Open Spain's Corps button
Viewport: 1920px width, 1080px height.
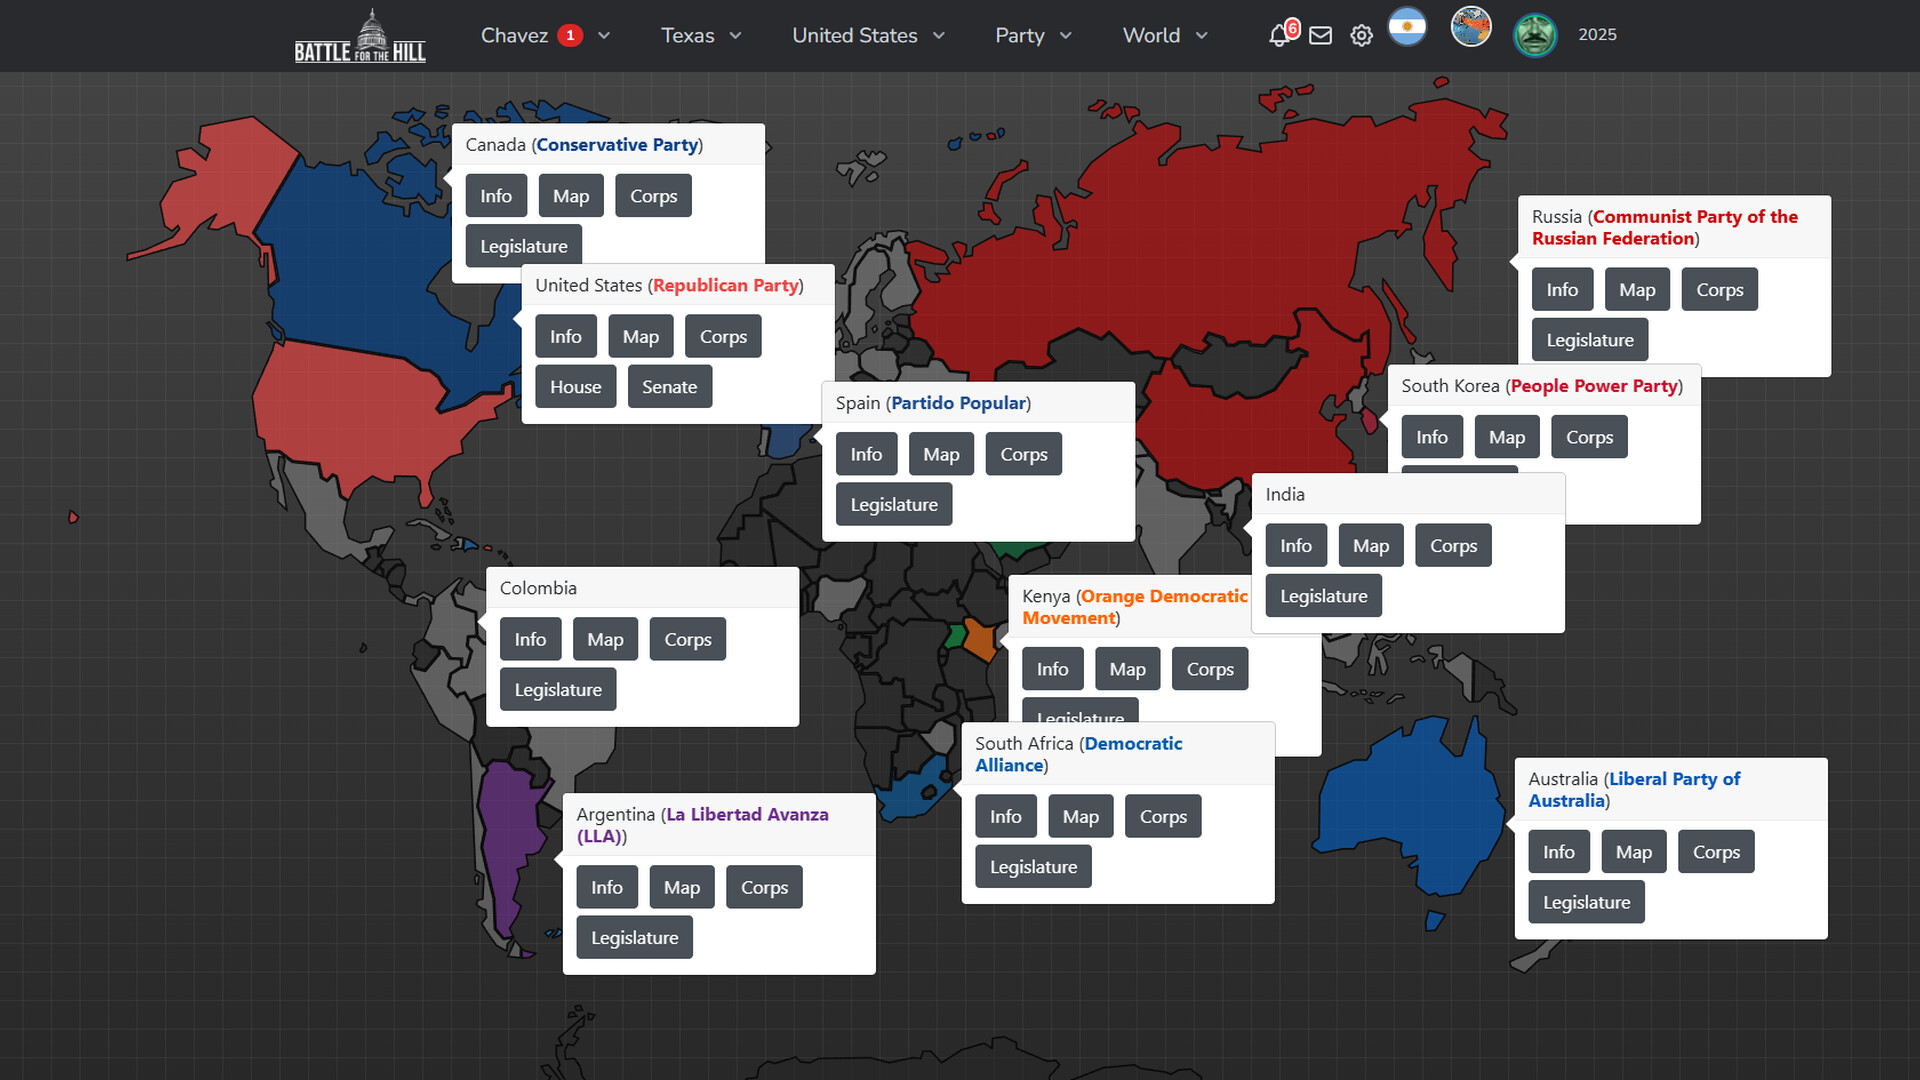tap(1024, 454)
